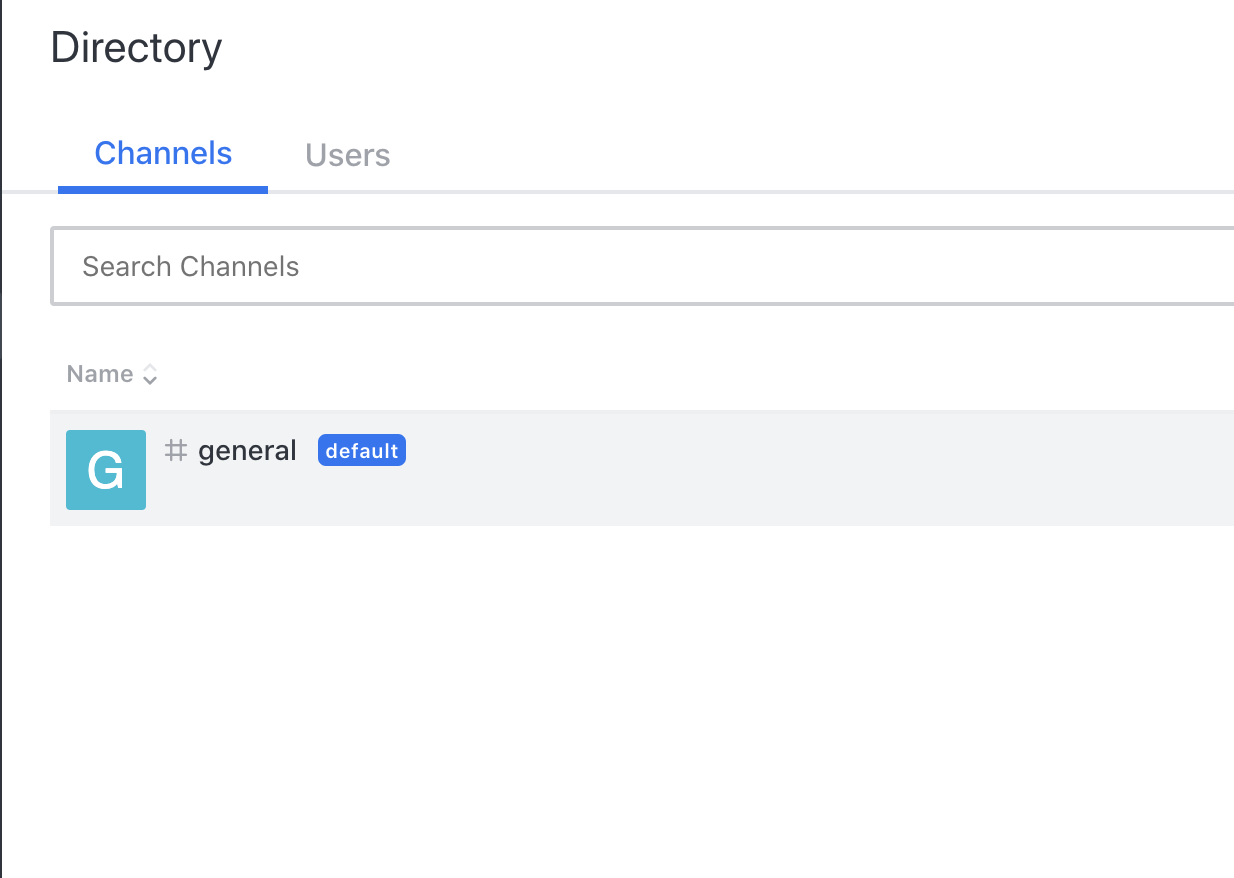
Task: Click the up arrow of Name sort icon
Action: point(150,369)
